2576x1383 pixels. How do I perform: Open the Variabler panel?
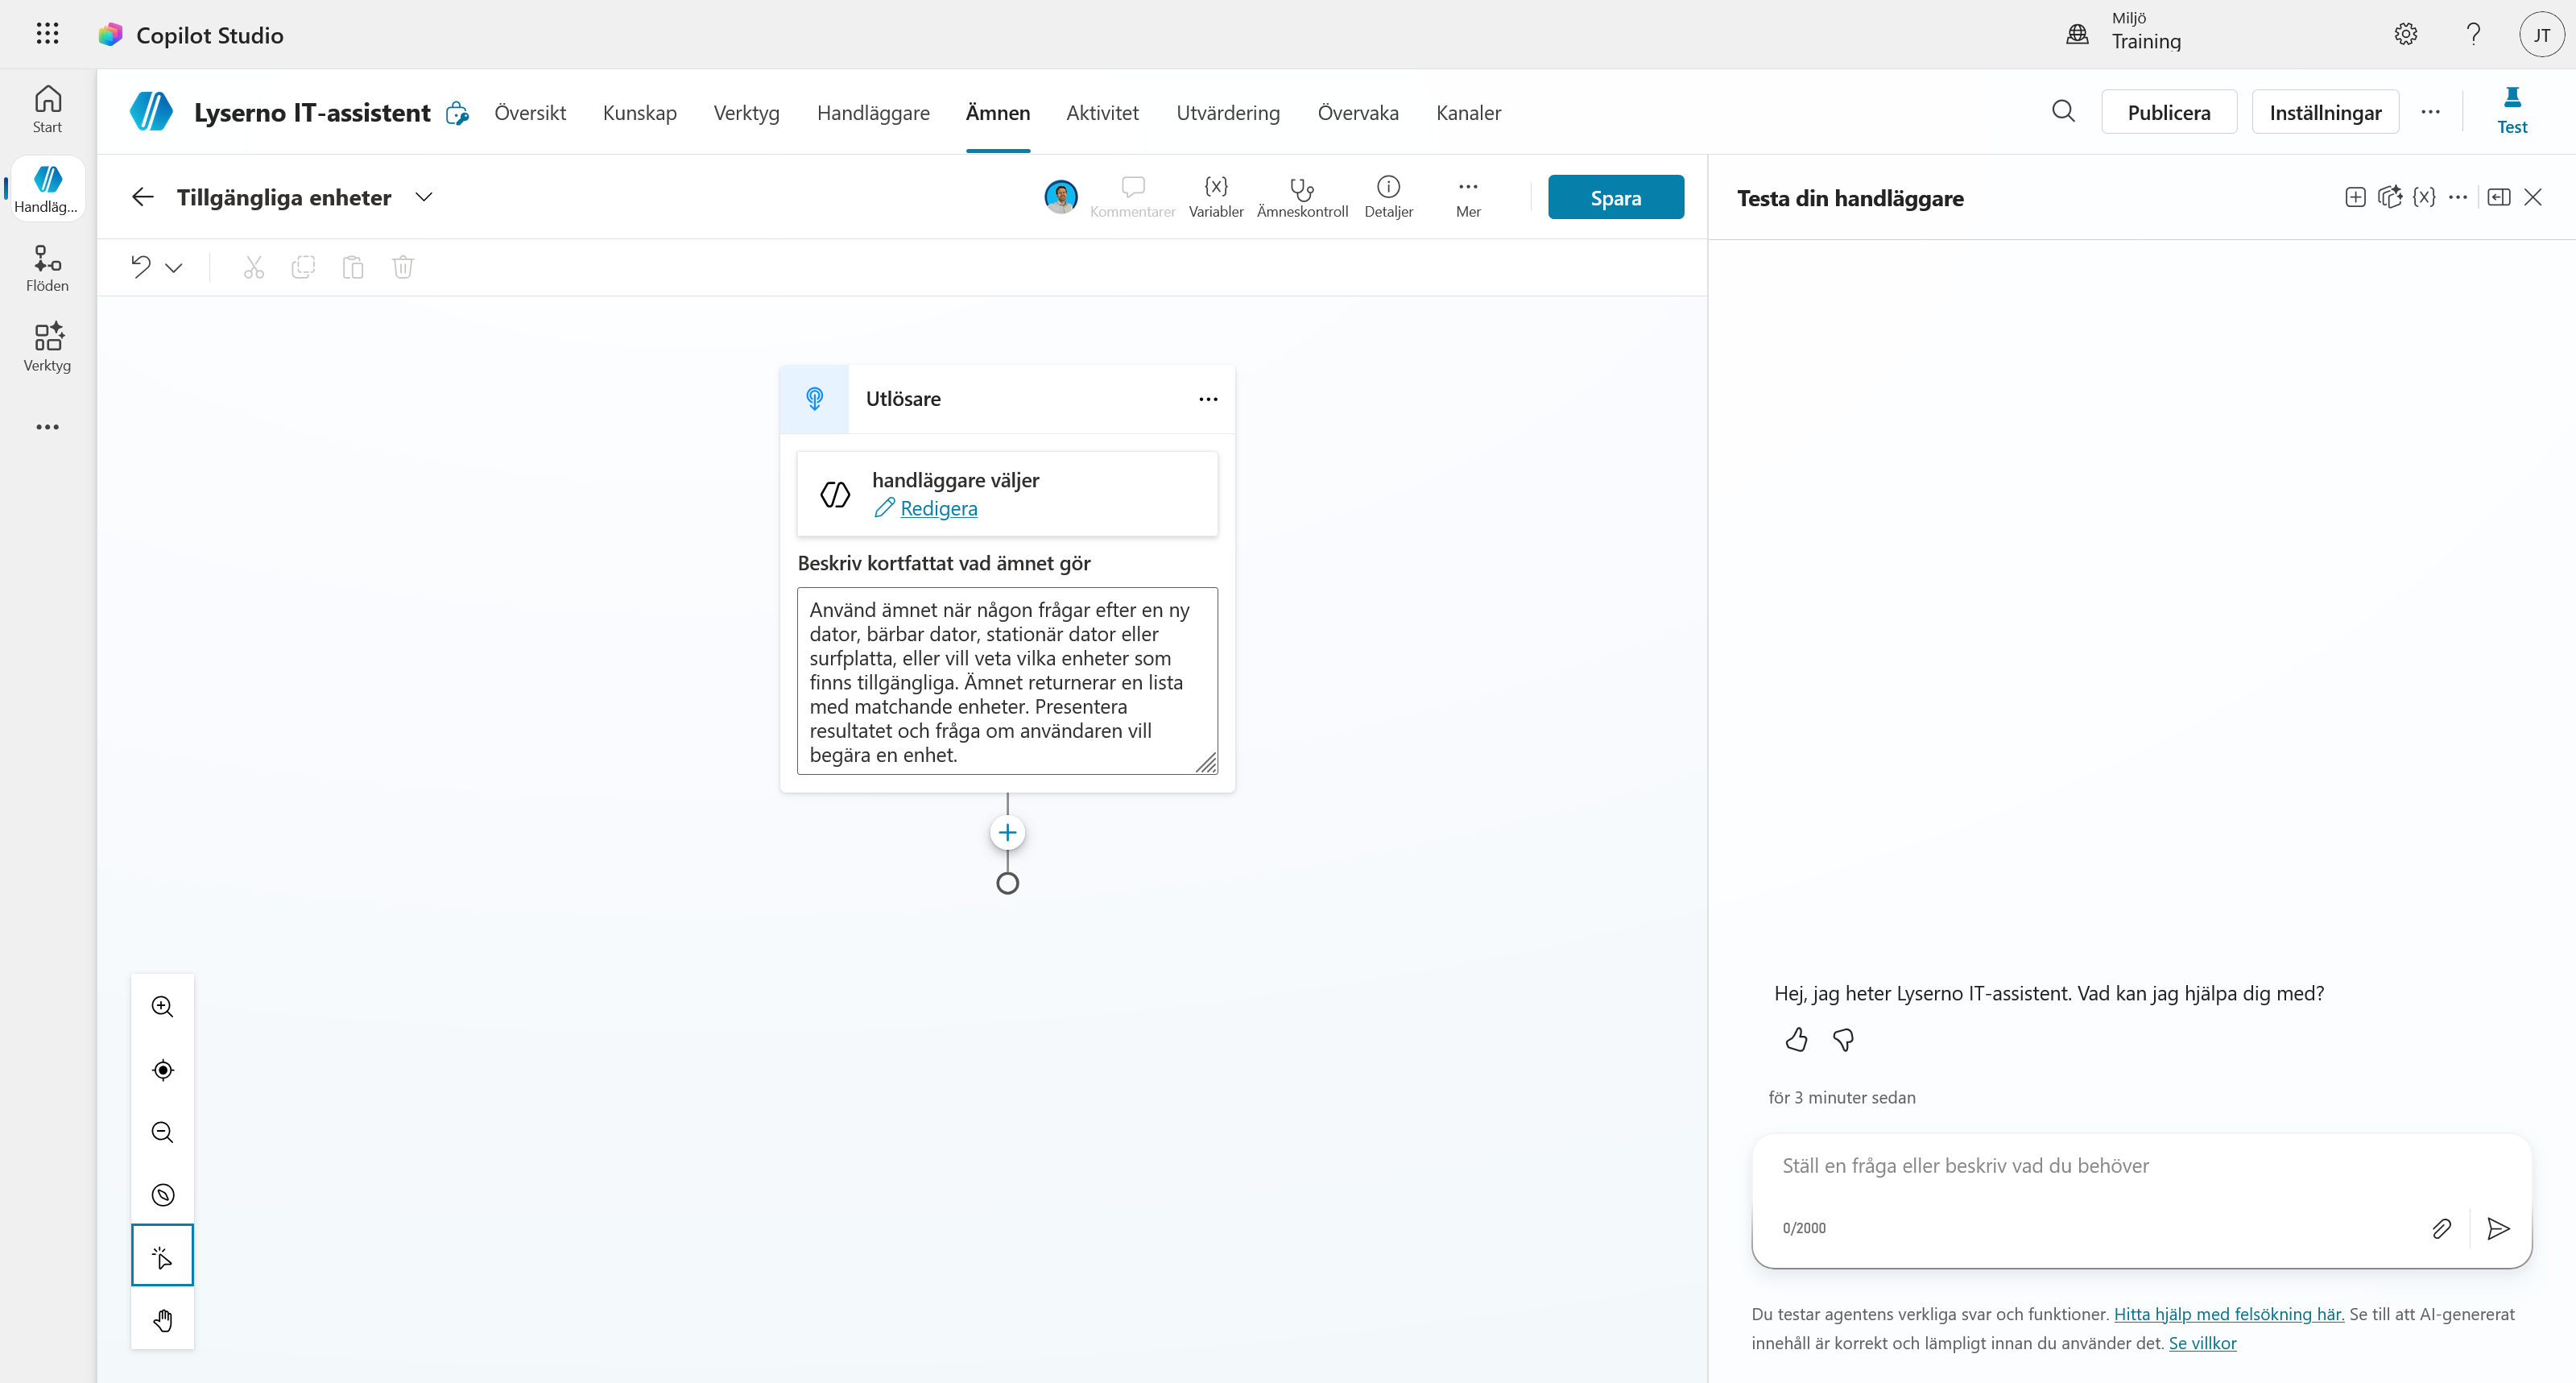click(1216, 197)
